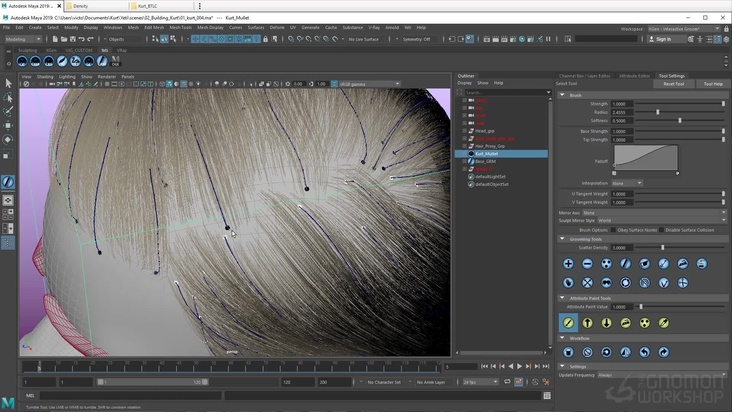Click the mirror triangle workflow icon
Image resolution: width=732 pixels, height=412 pixels.
coord(625,352)
